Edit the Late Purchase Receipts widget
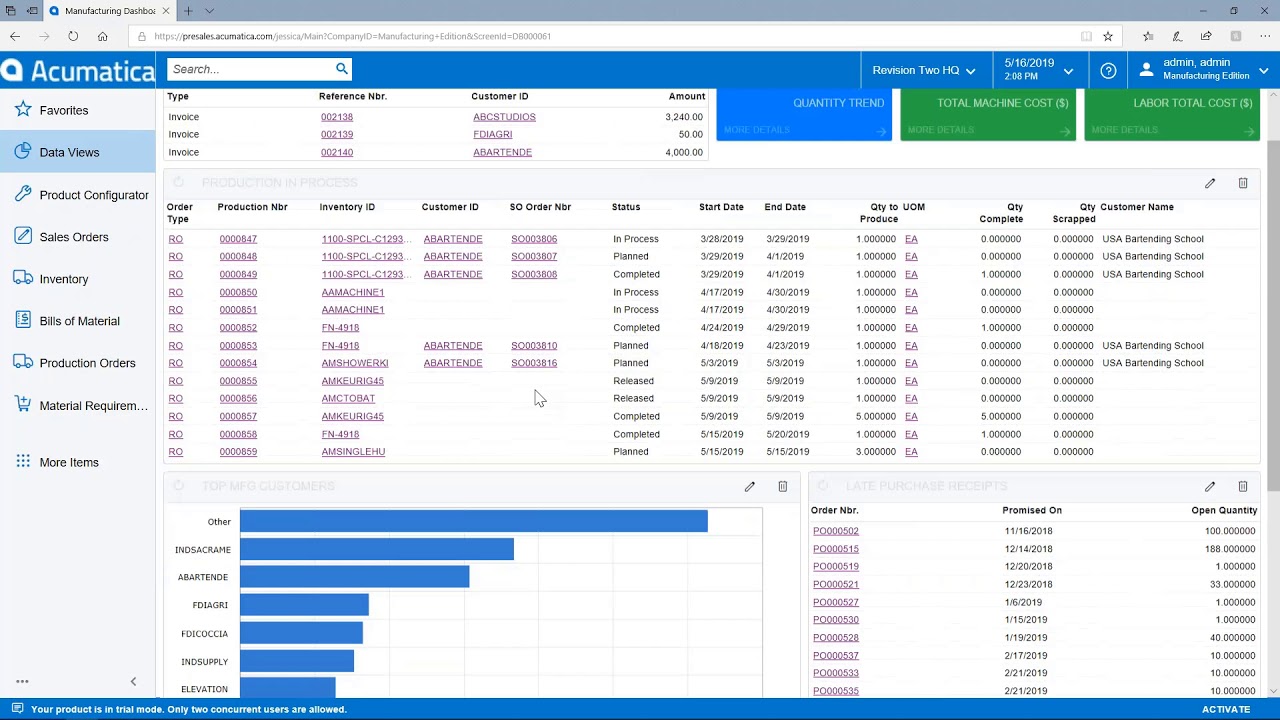Image resolution: width=1280 pixels, height=720 pixels. coord(1210,486)
